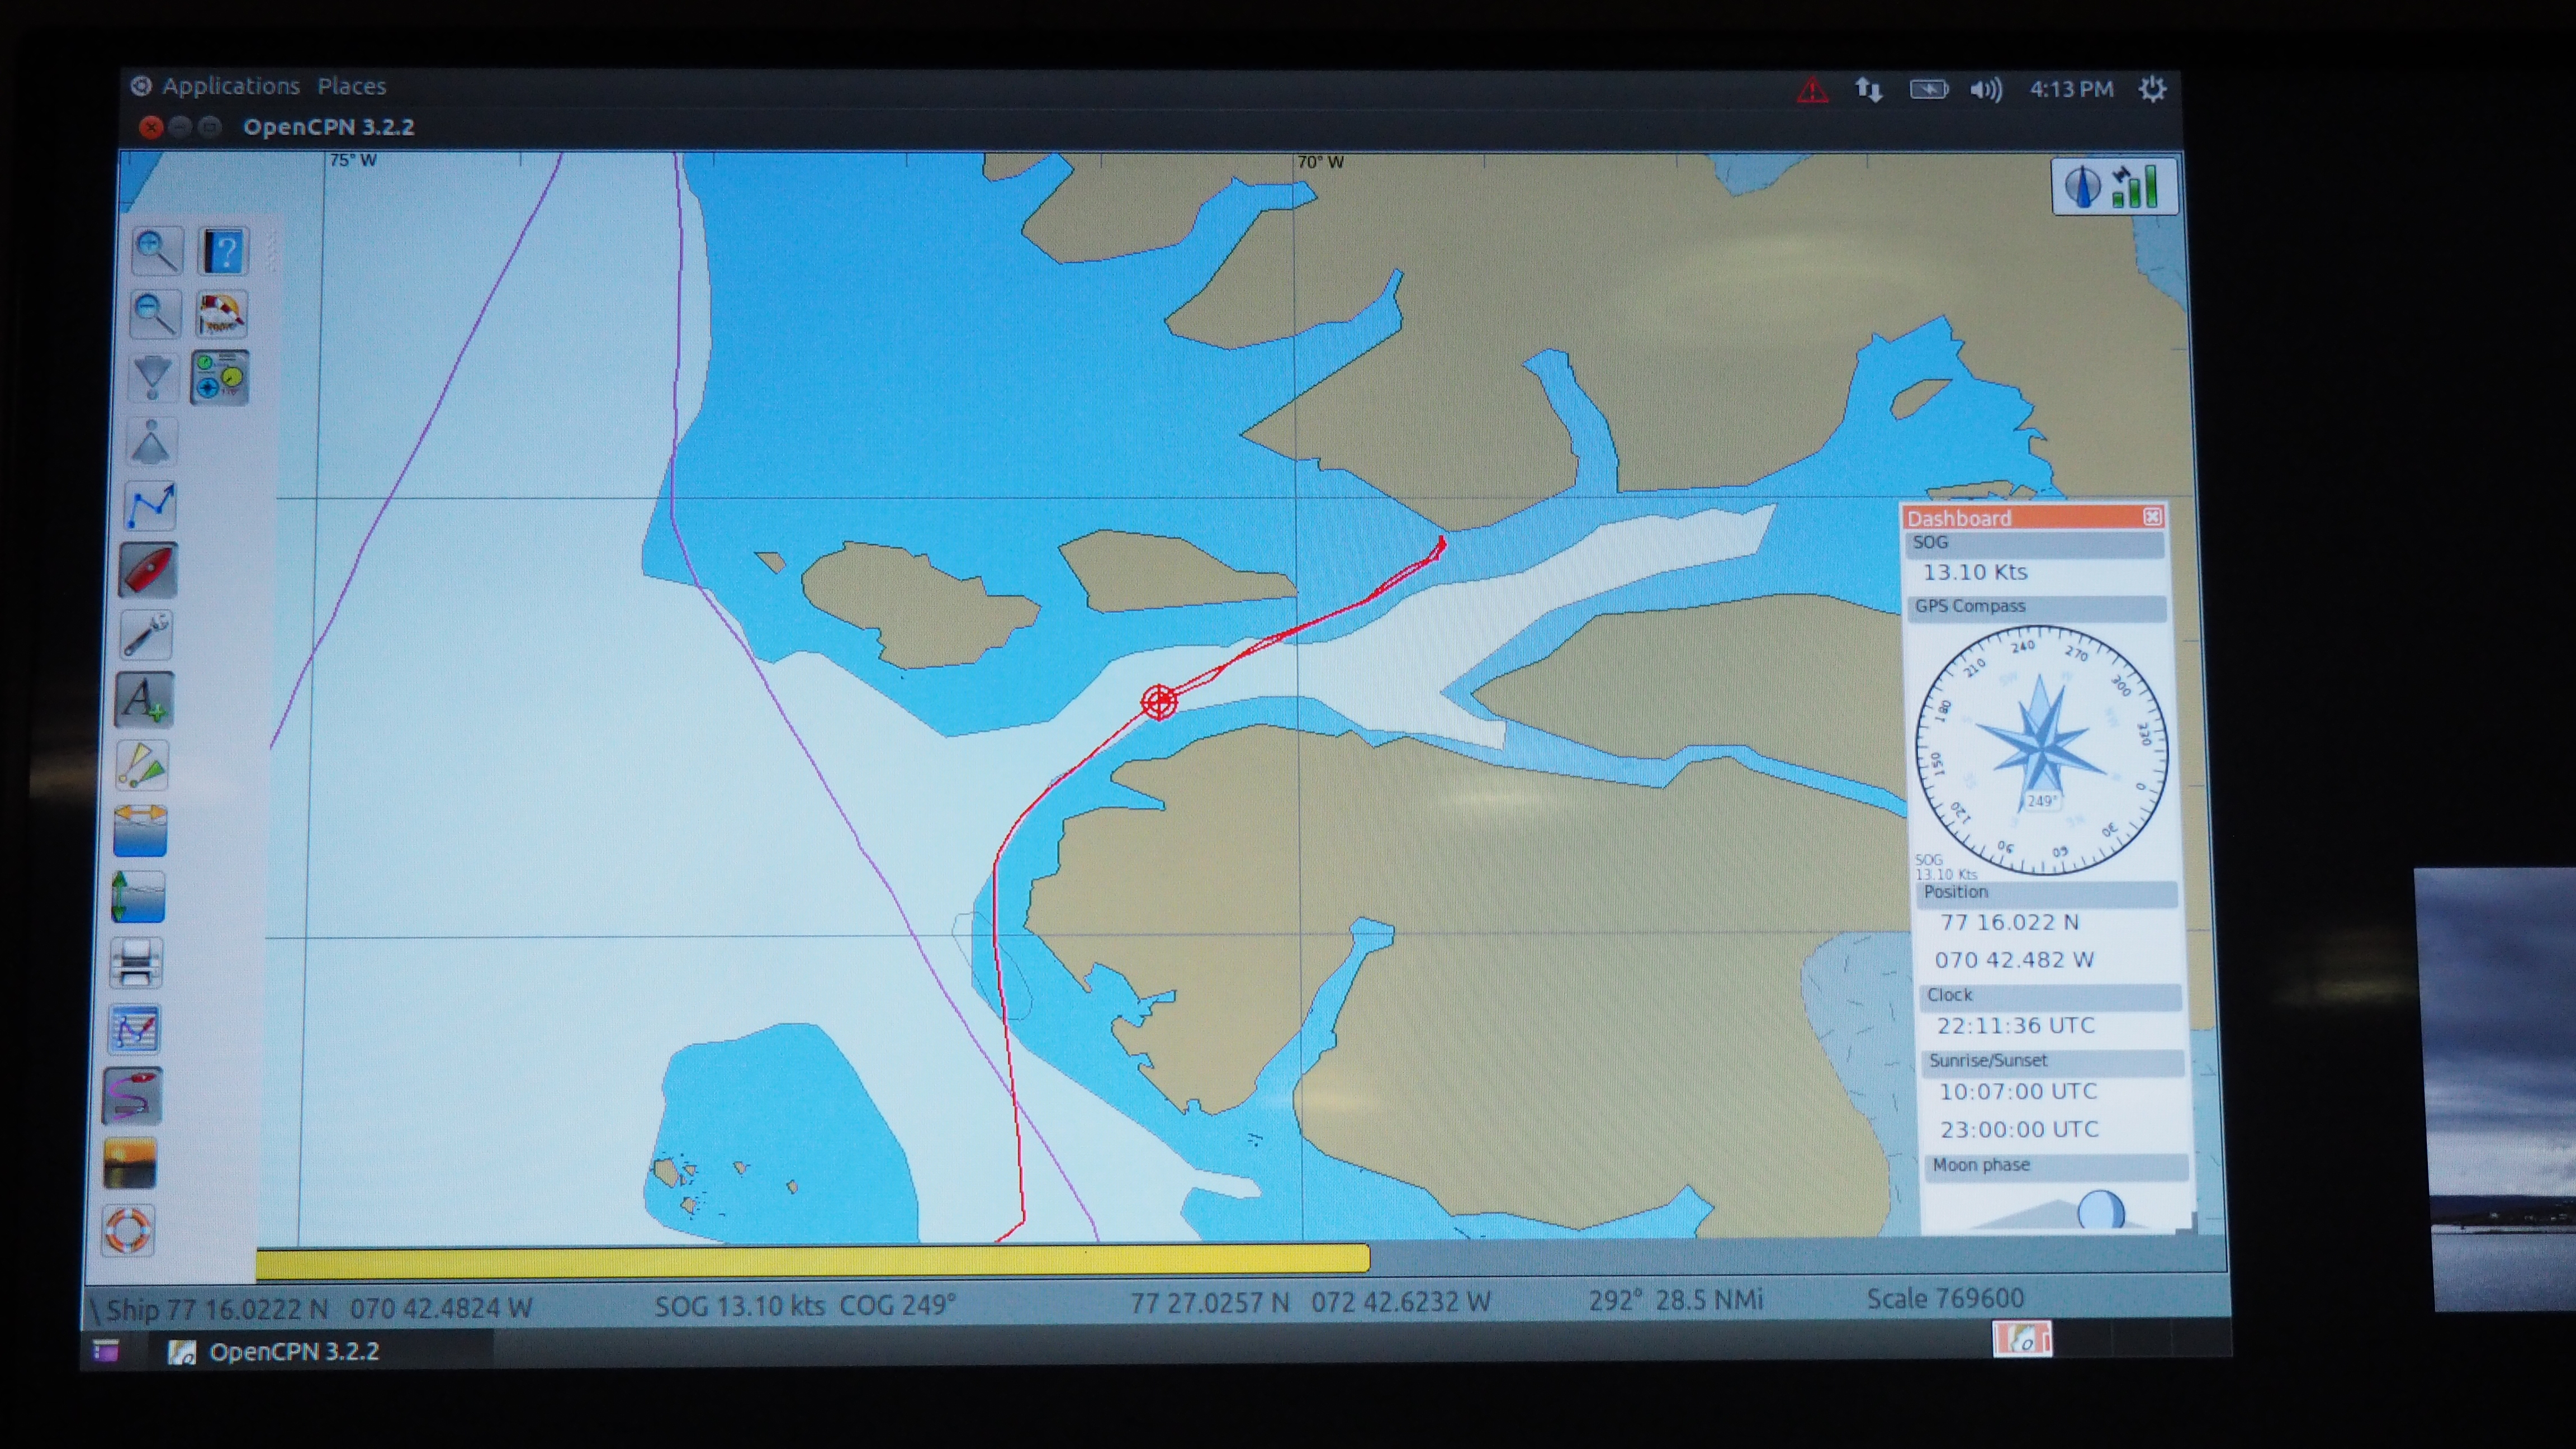Open the Route Manager icon
This screenshot has width=2576, height=1449.
pyautogui.click(x=135, y=1029)
